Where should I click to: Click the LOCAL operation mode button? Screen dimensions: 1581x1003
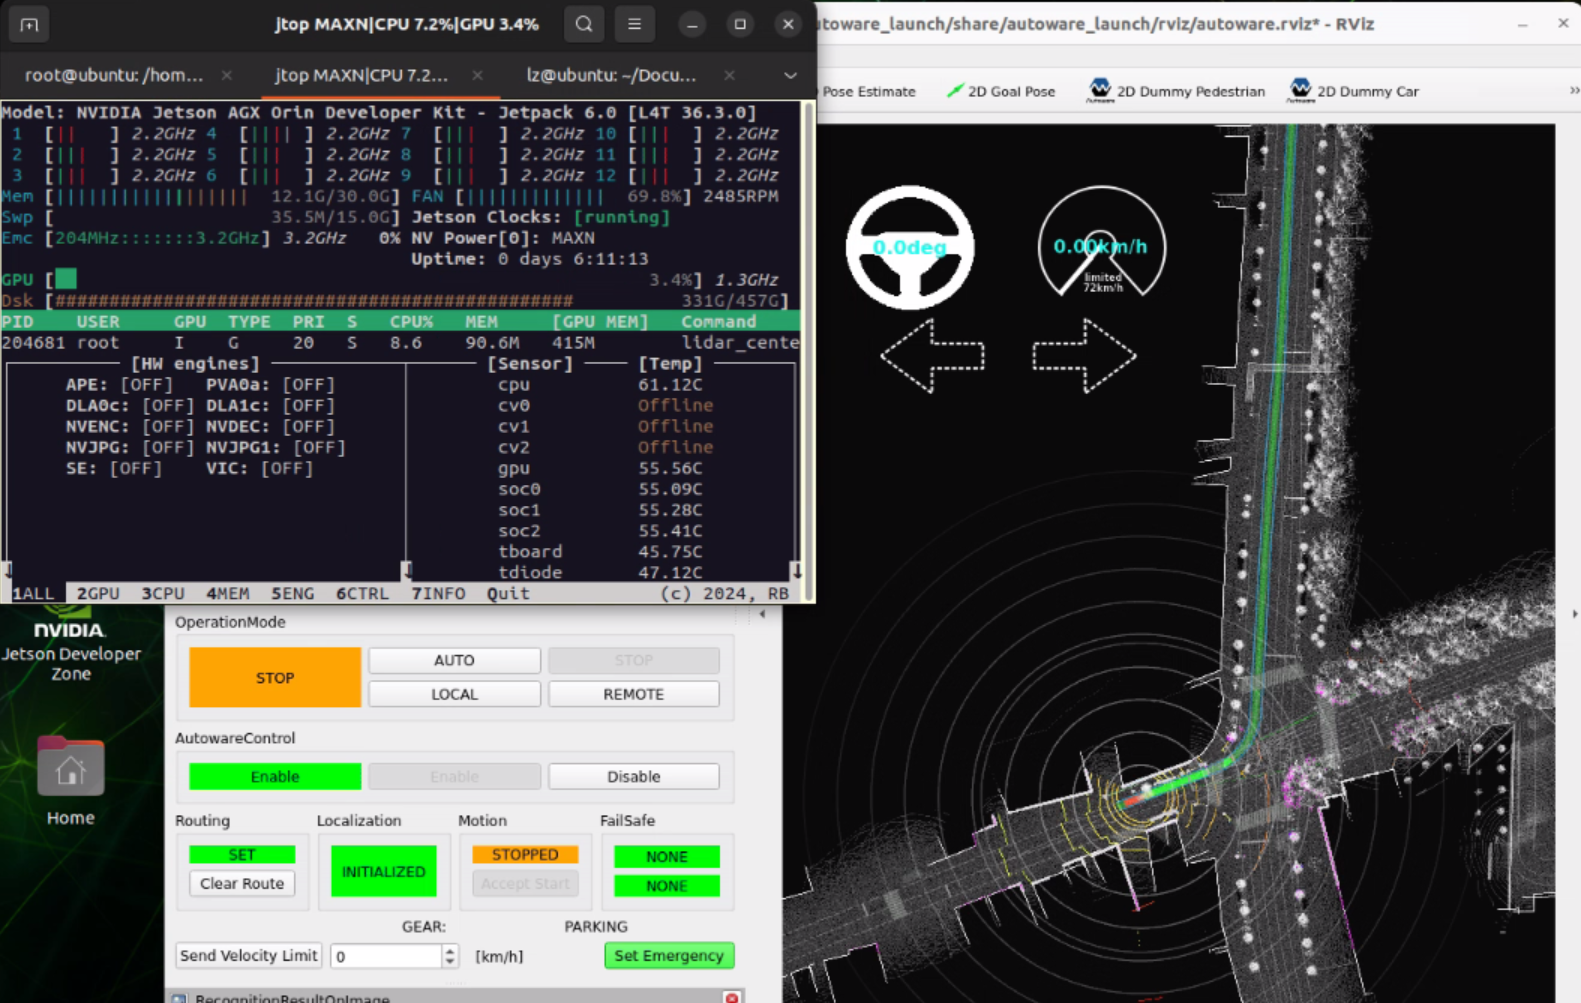[454, 694]
